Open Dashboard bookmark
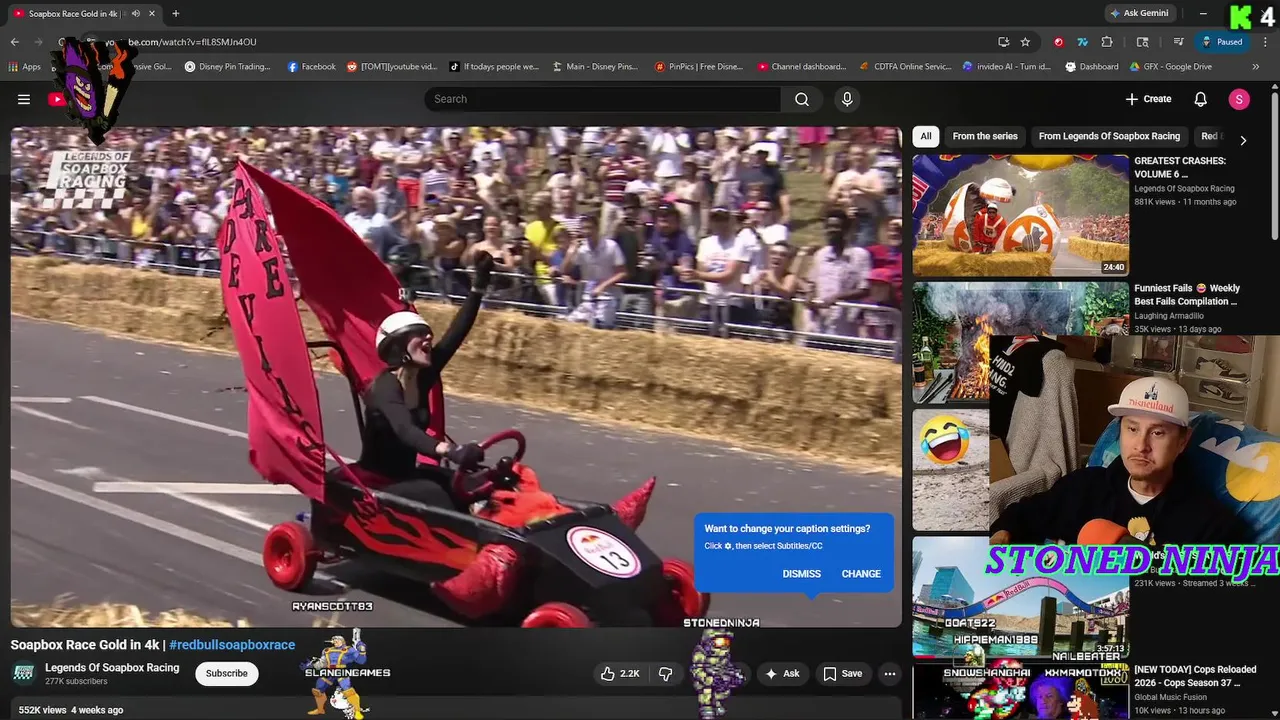Image resolution: width=1280 pixels, height=720 pixels. point(1092,67)
